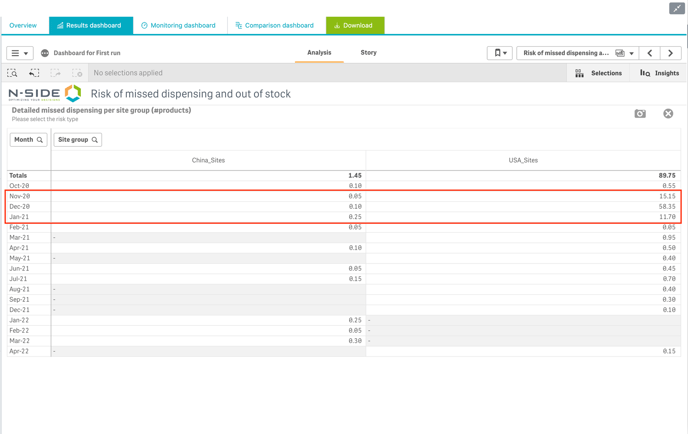
Task: Take a snapshot with the camera icon
Action: [640, 114]
